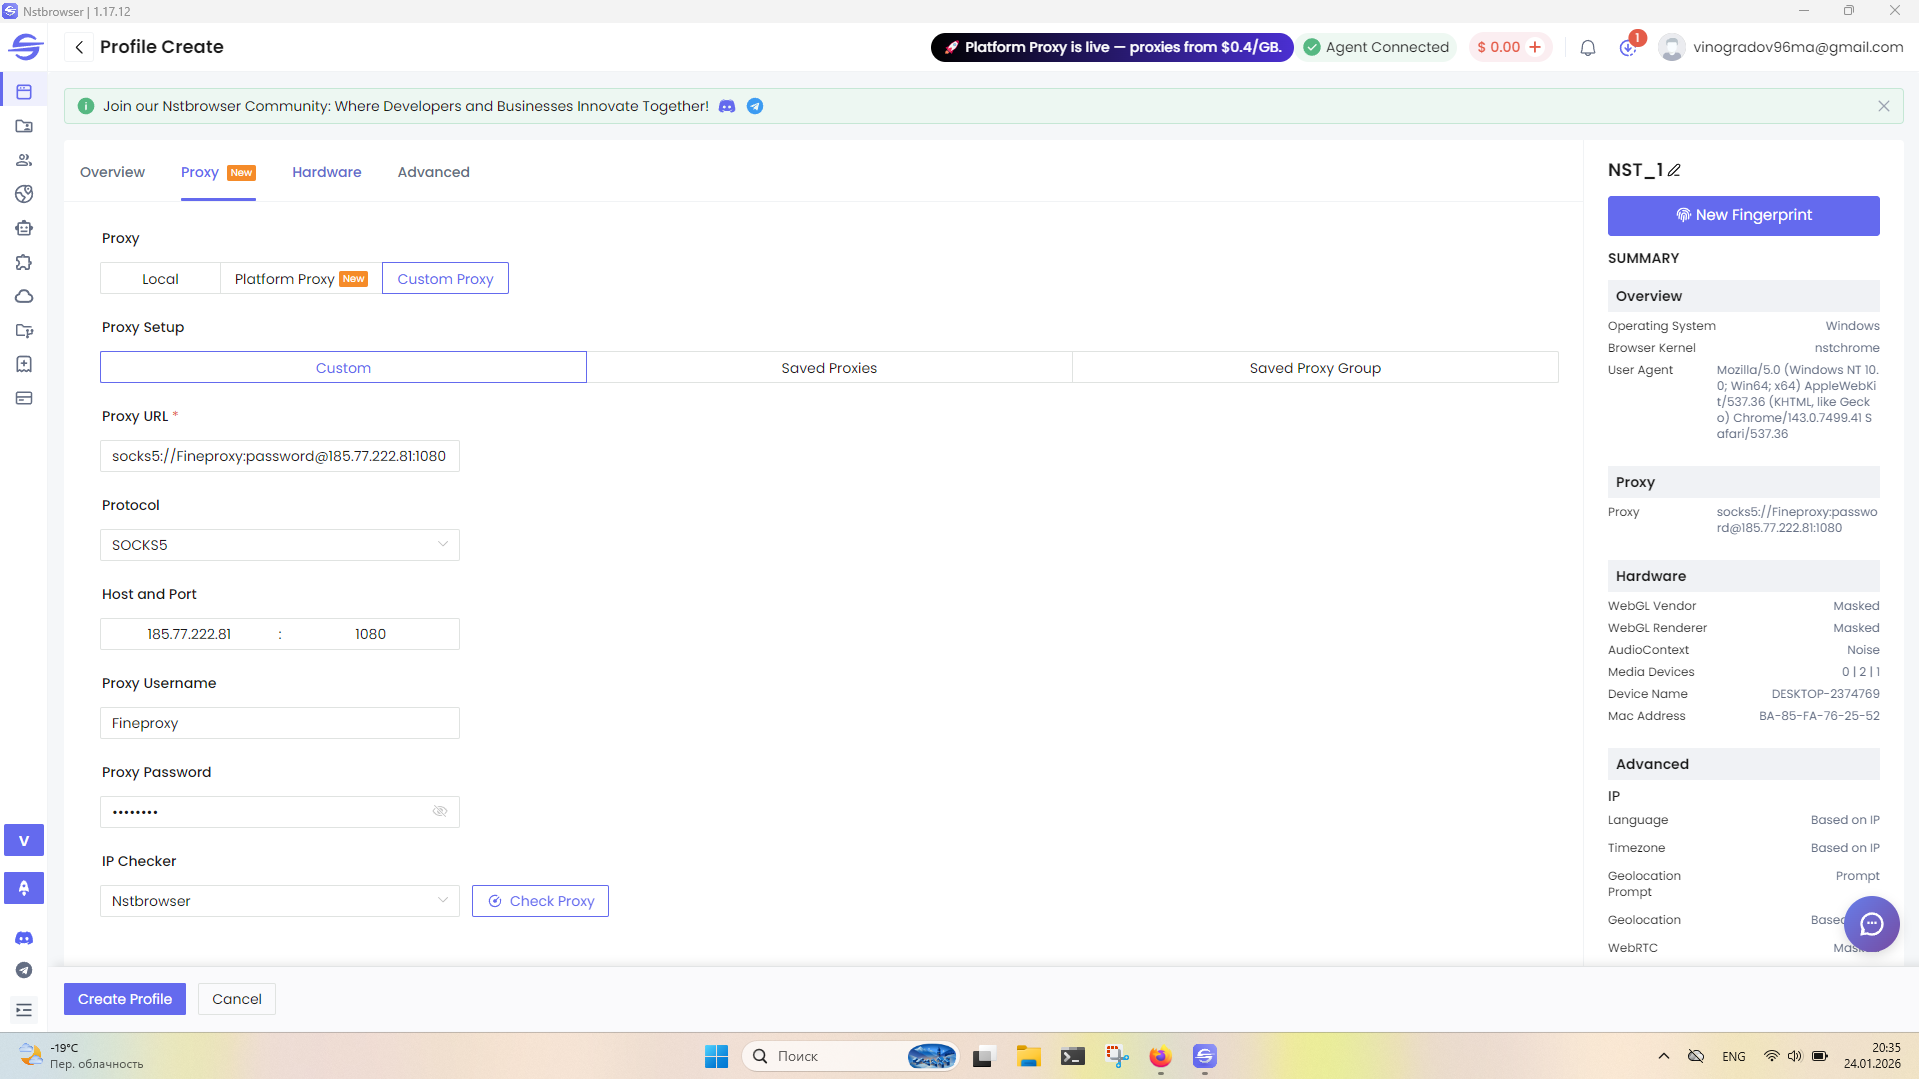Open the billing card sidebar icon

tap(24, 398)
